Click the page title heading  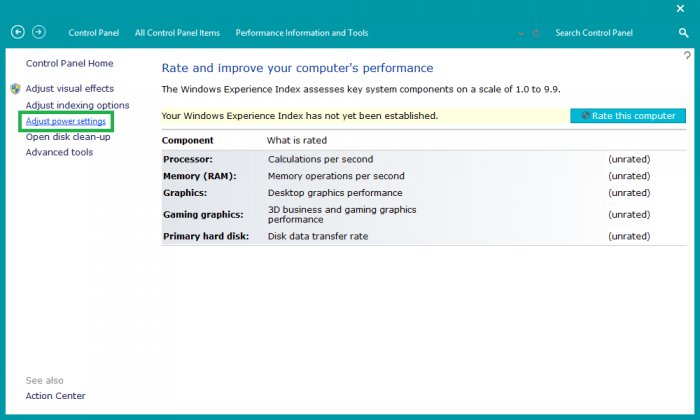point(297,68)
